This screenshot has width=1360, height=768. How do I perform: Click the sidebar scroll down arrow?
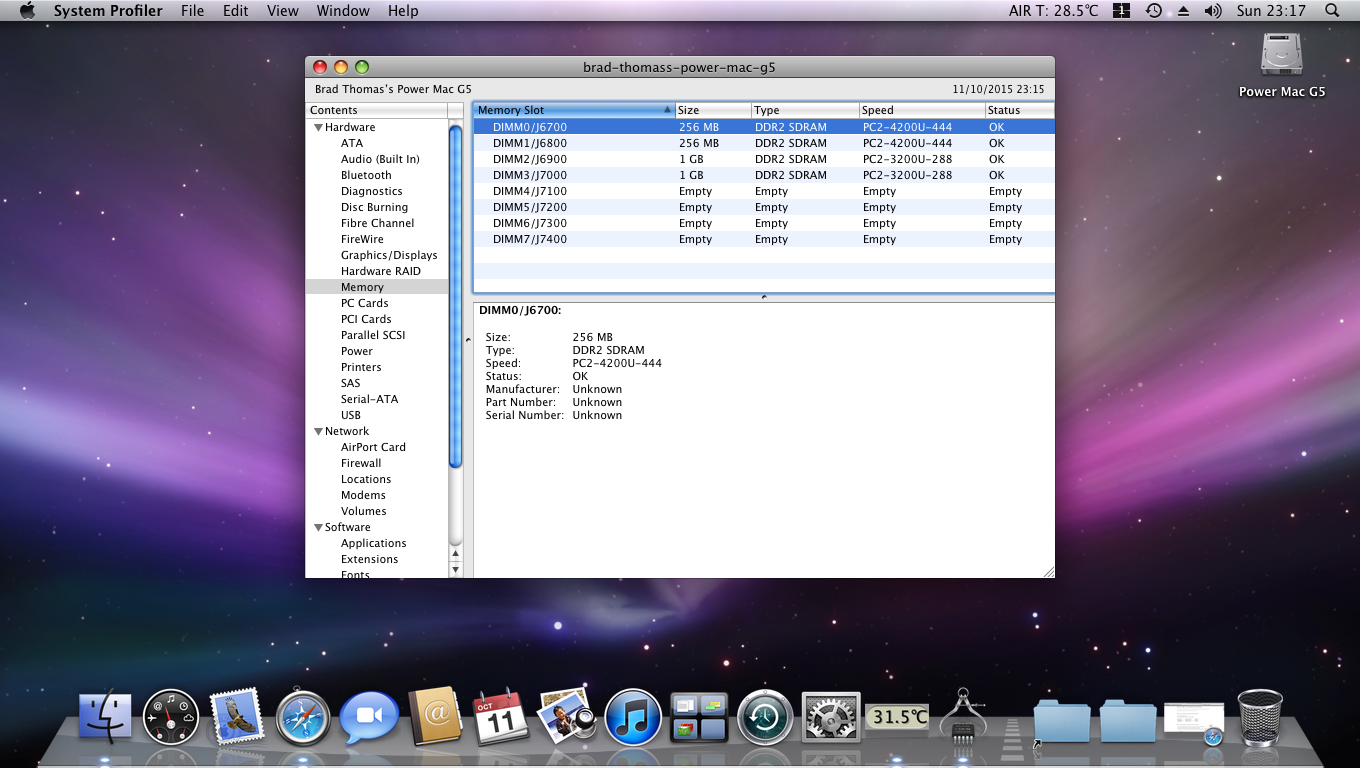click(x=456, y=569)
